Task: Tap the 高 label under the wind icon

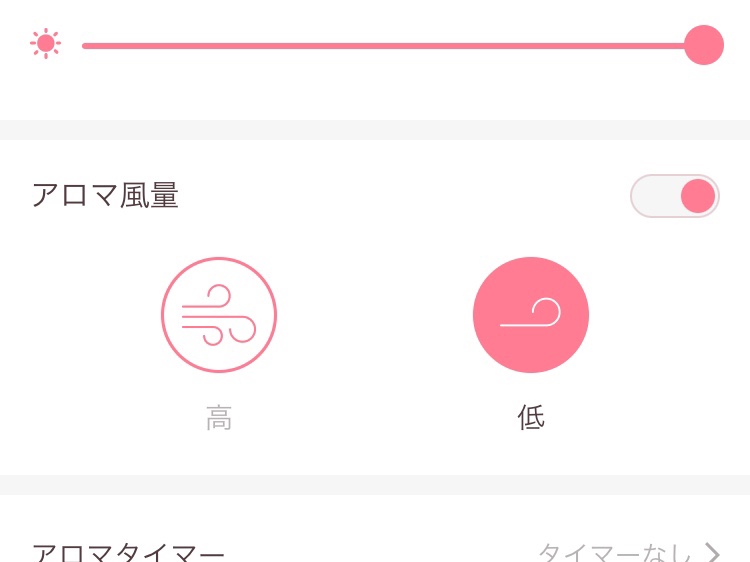Action: (x=219, y=417)
